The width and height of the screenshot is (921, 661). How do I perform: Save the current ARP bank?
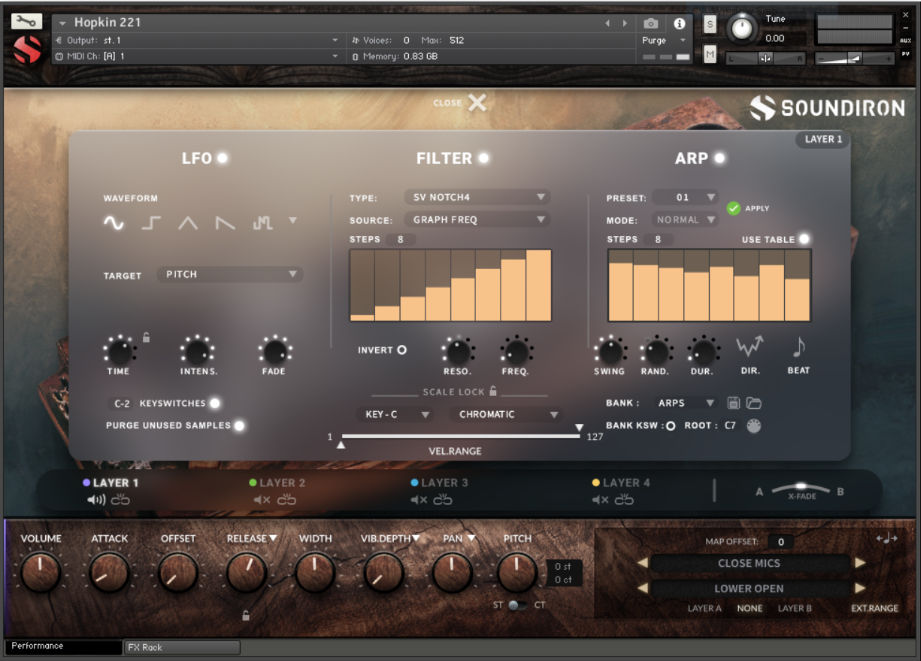[x=734, y=402]
